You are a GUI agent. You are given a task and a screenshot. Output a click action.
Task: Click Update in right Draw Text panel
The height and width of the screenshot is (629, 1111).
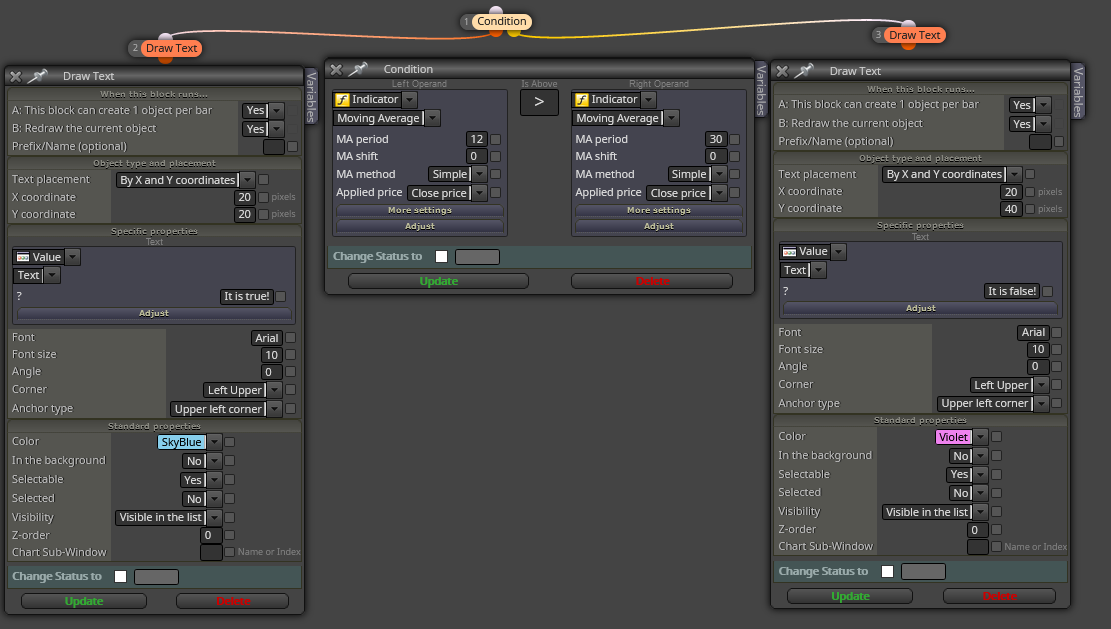coord(850,596)
